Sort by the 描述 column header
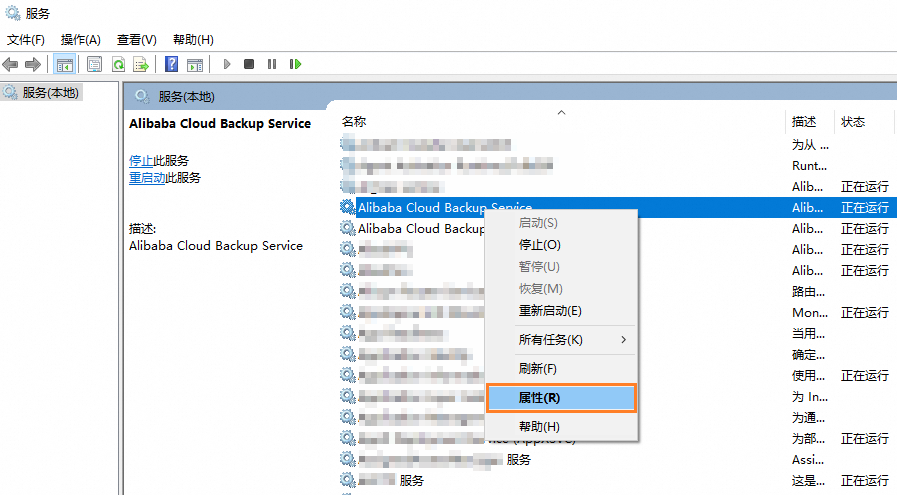The image size is (897, 495). pos(804,121)
